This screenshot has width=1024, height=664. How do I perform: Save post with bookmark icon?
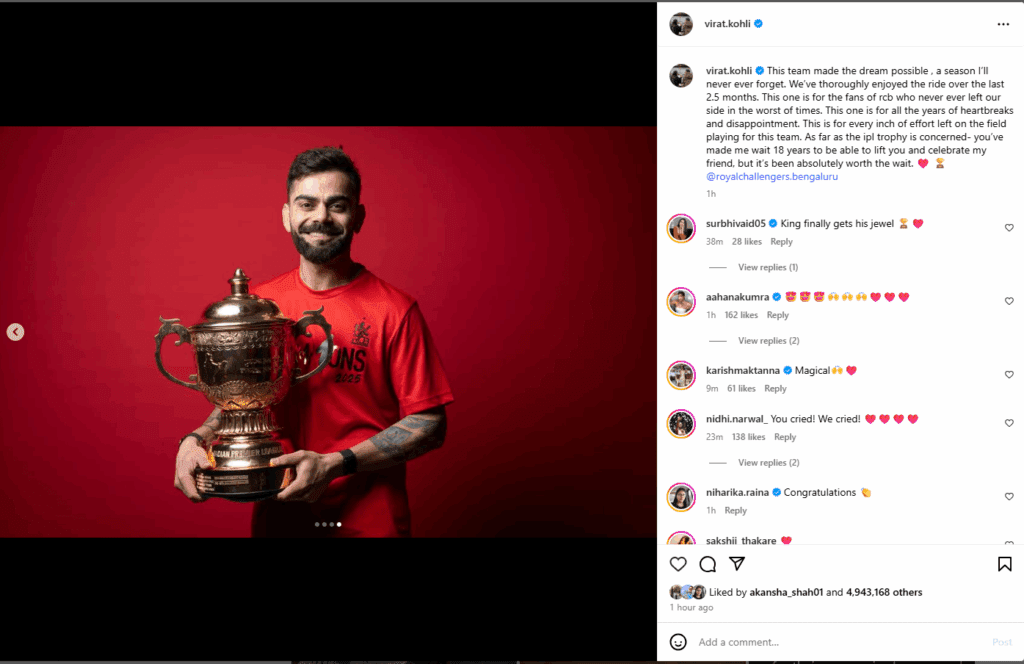(x=1004, y=564)
